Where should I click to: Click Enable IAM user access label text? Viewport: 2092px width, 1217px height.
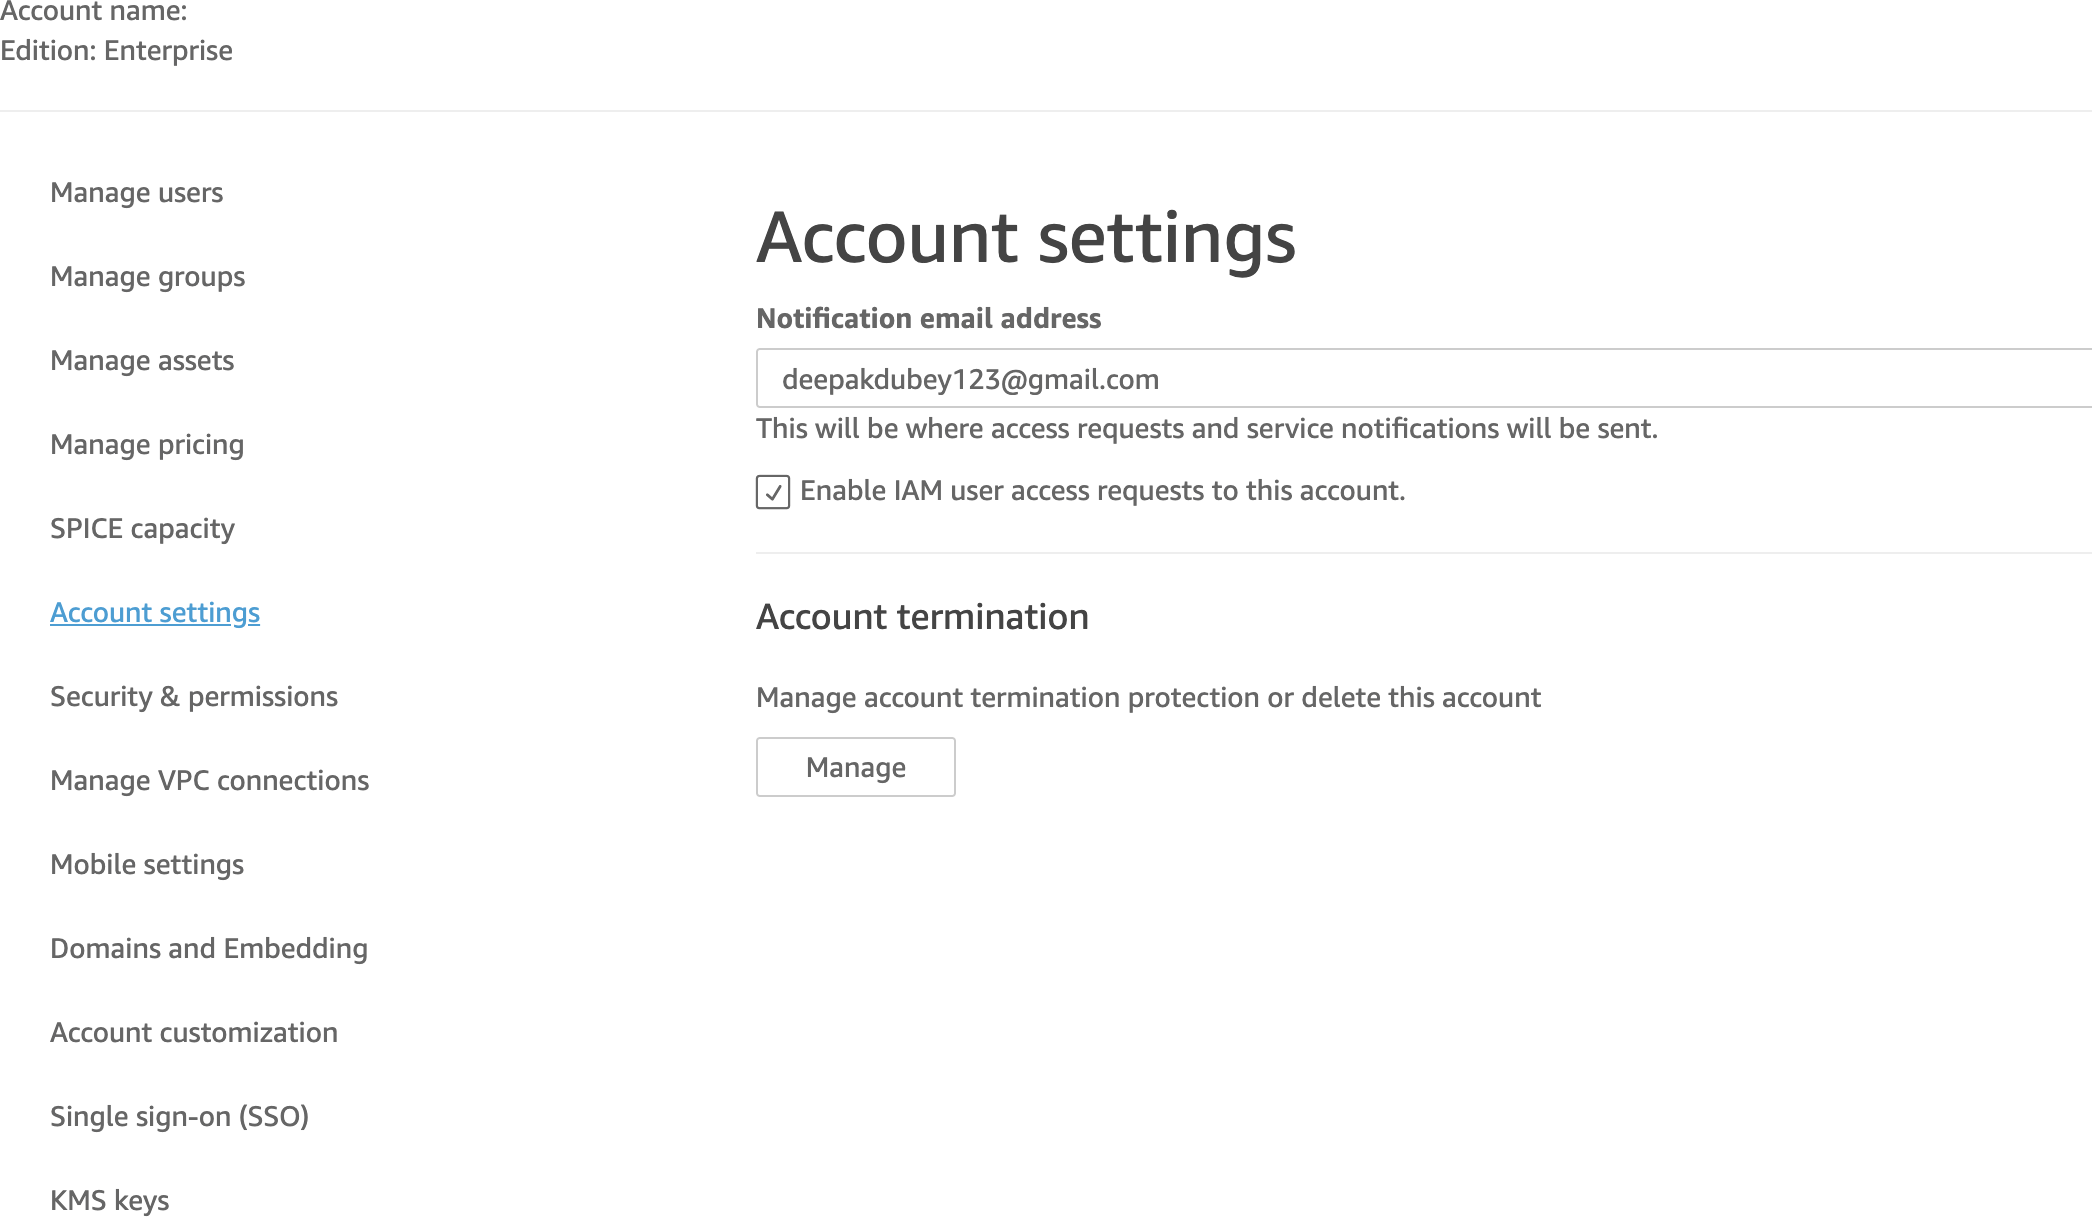click(1102, 491)
